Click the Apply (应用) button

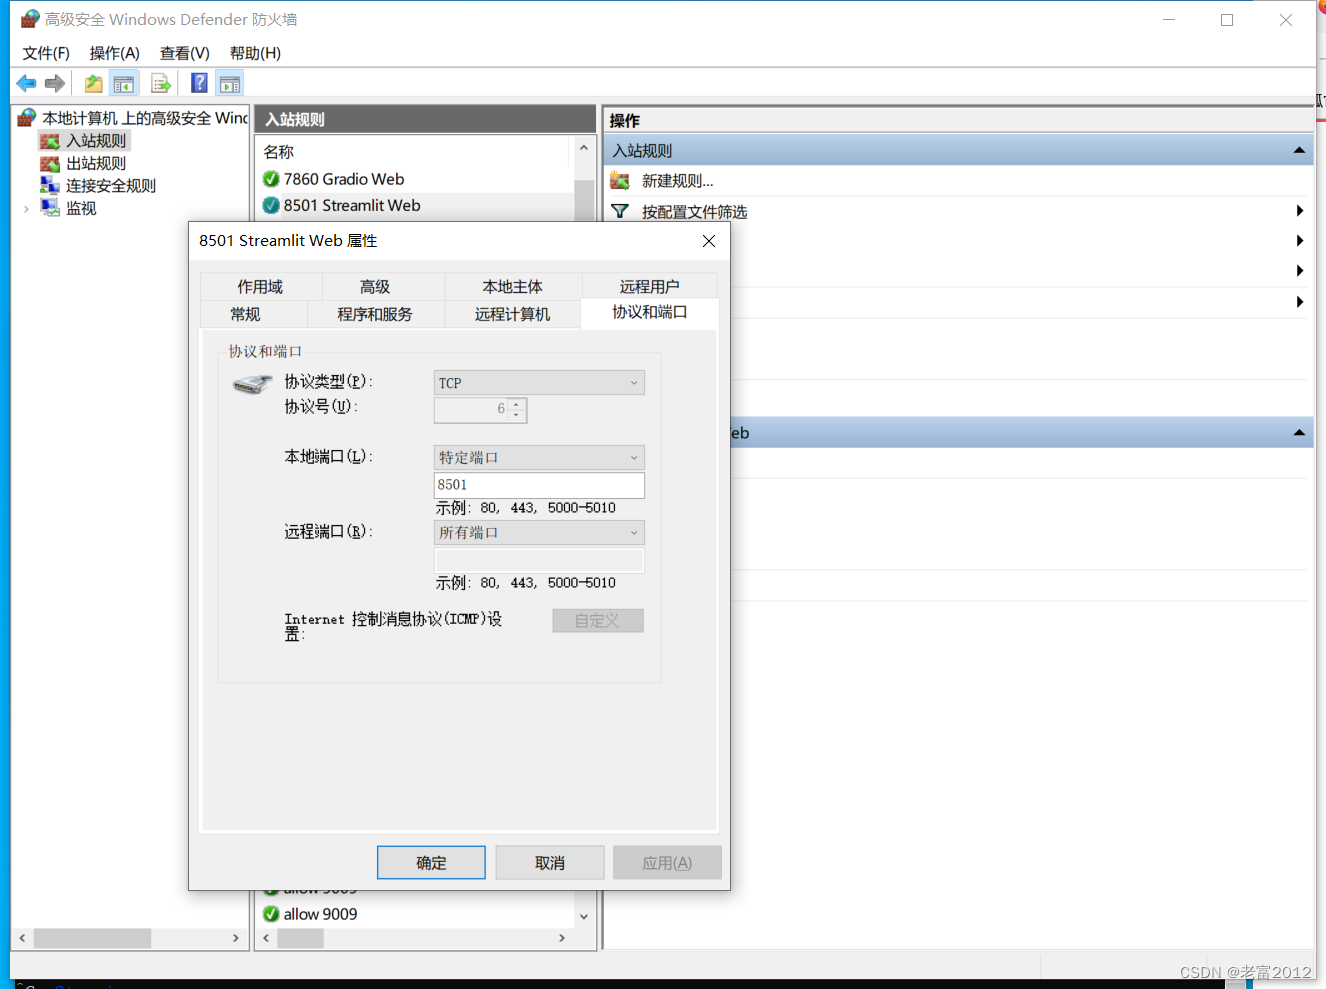667,863
